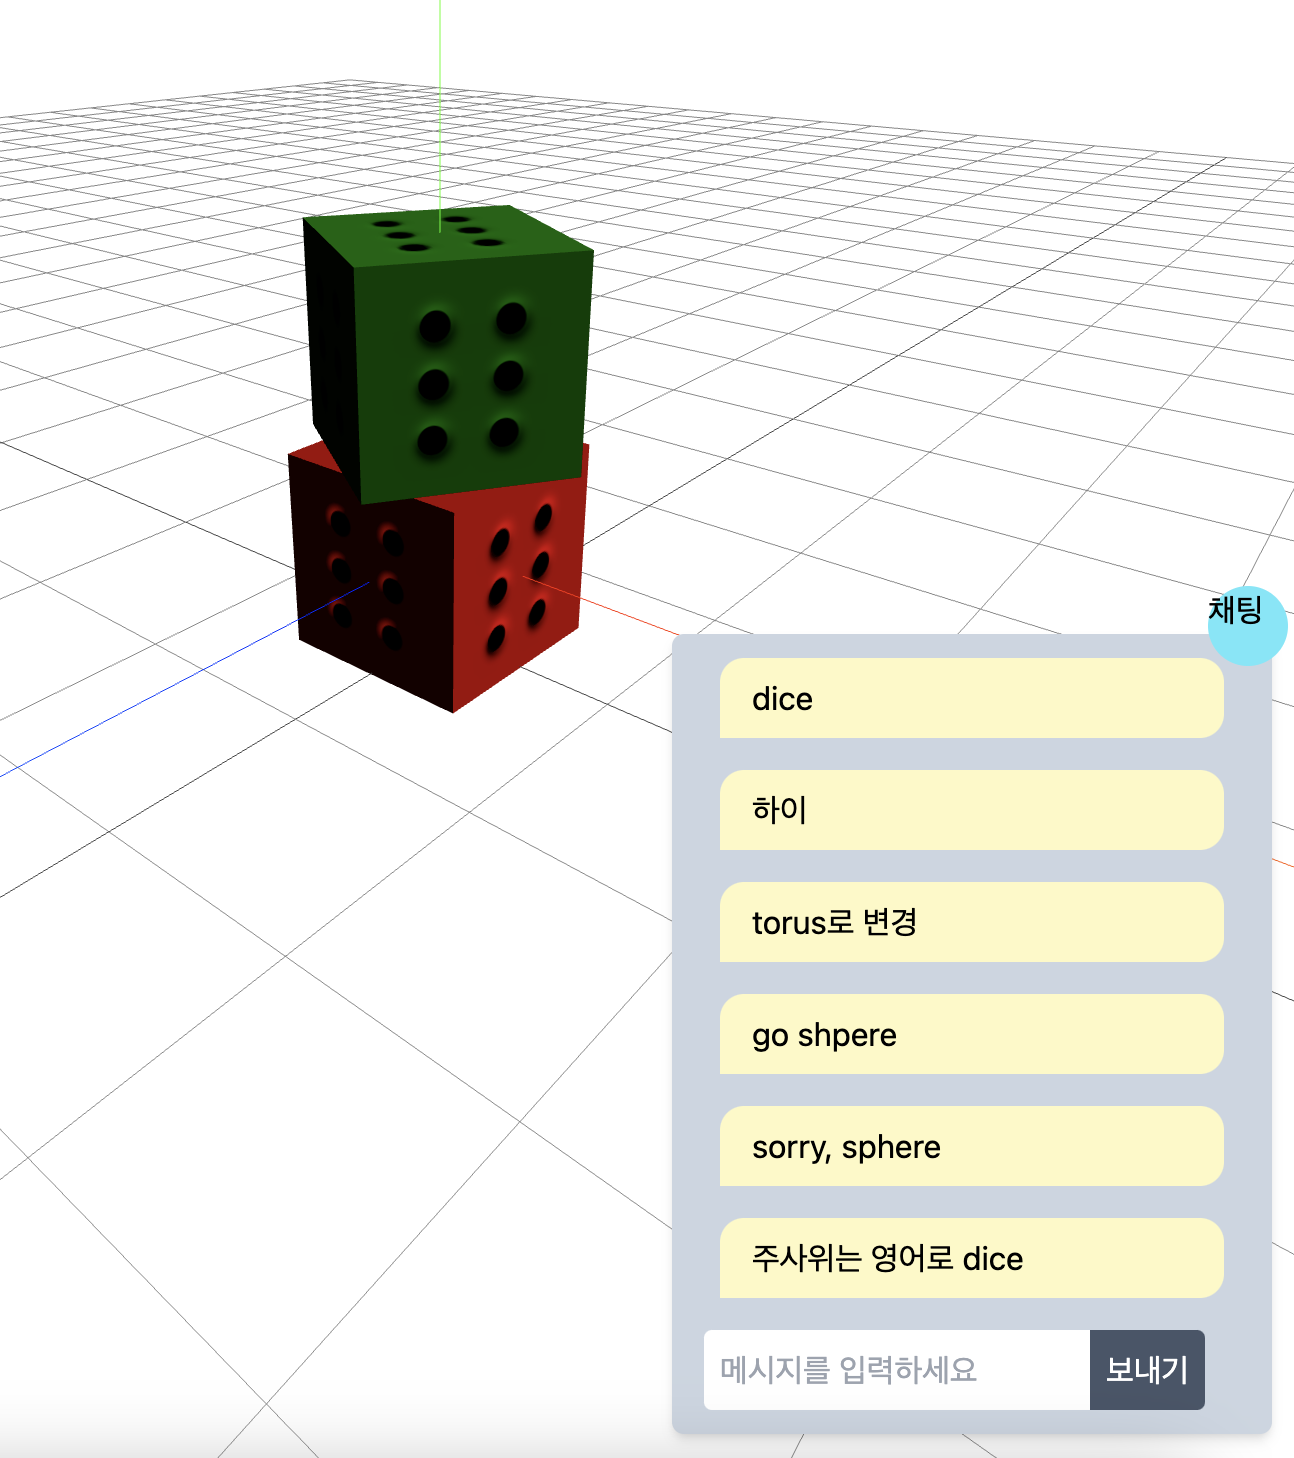Click the '하이' chat message

click(x=970, y=811)
